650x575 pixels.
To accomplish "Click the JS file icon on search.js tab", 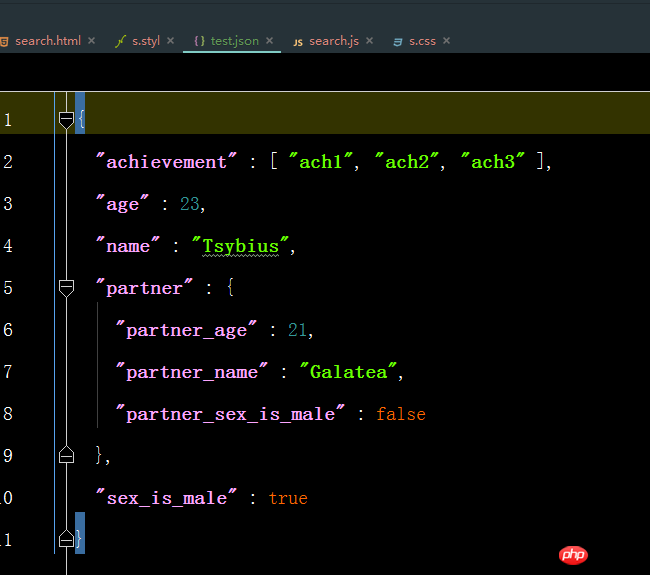I will click(x=298, y=42).
